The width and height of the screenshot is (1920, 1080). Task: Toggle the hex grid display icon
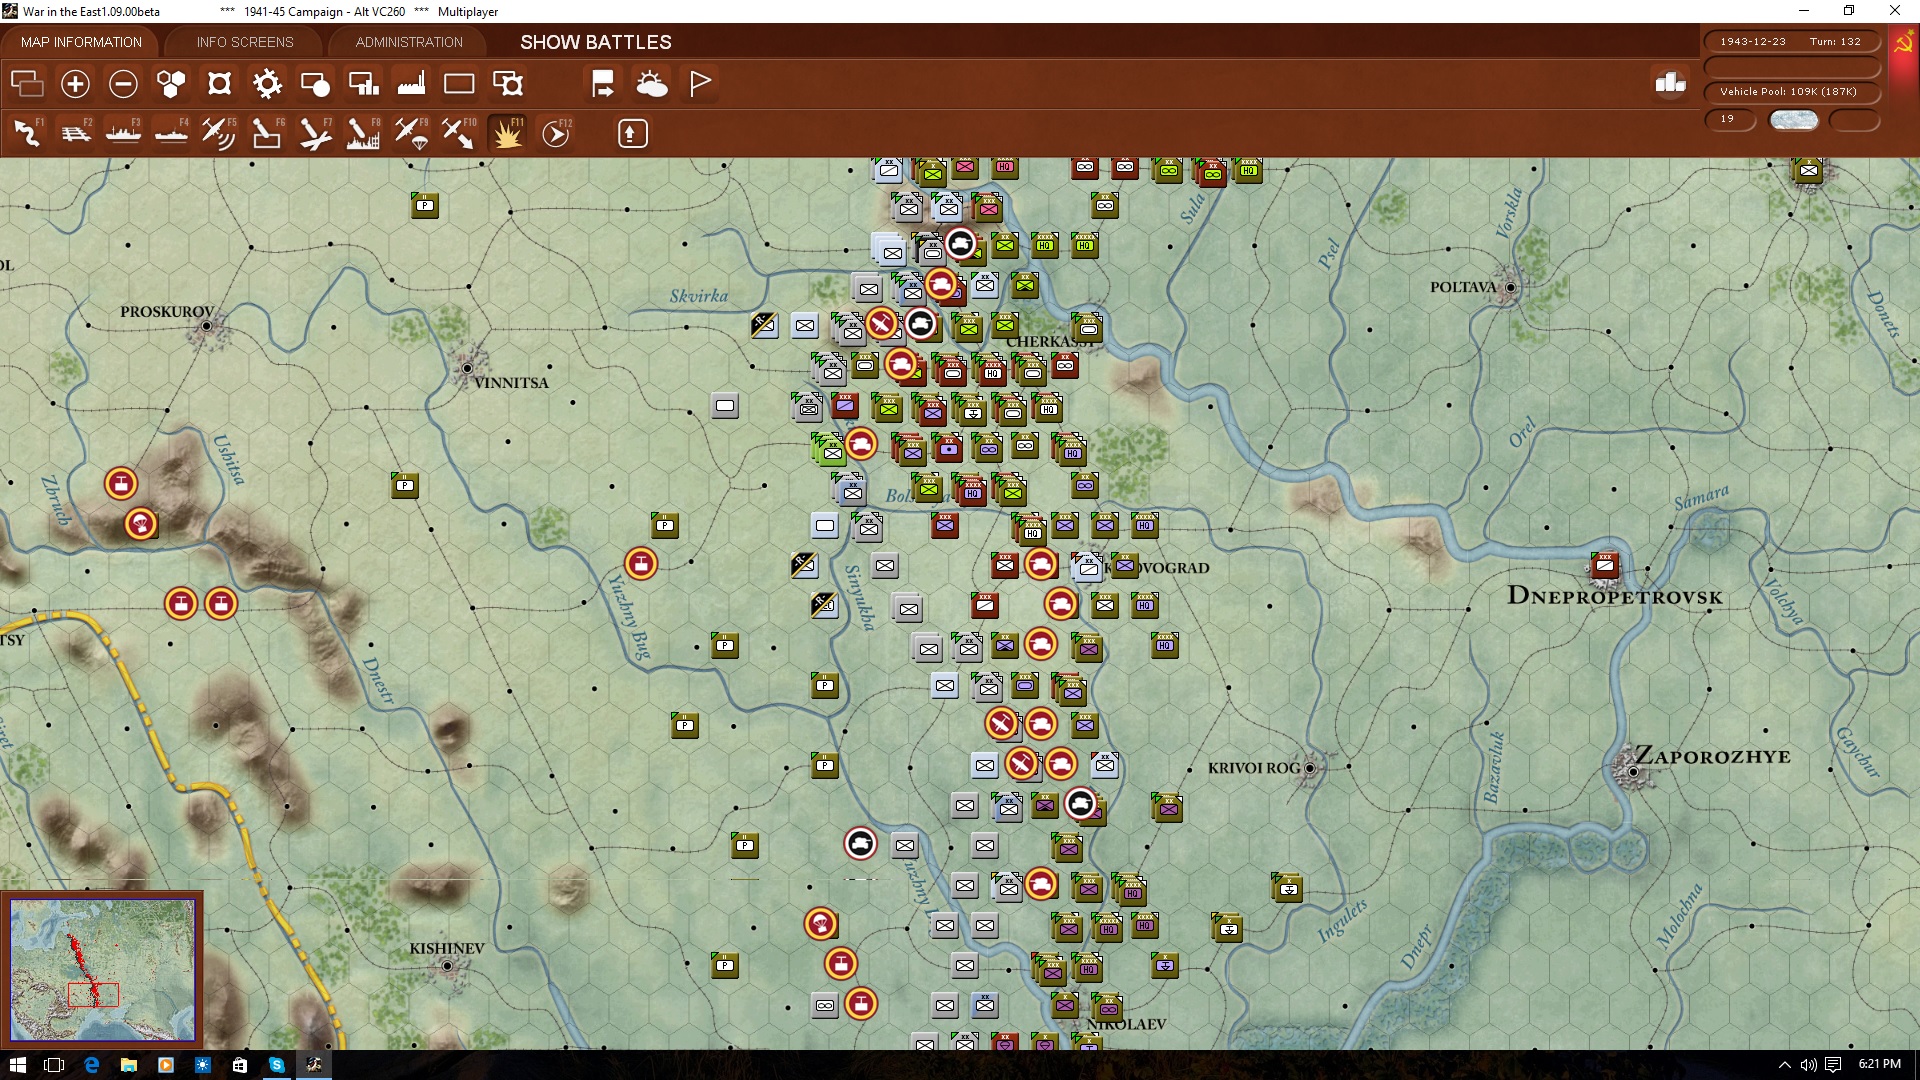point(171,84)
